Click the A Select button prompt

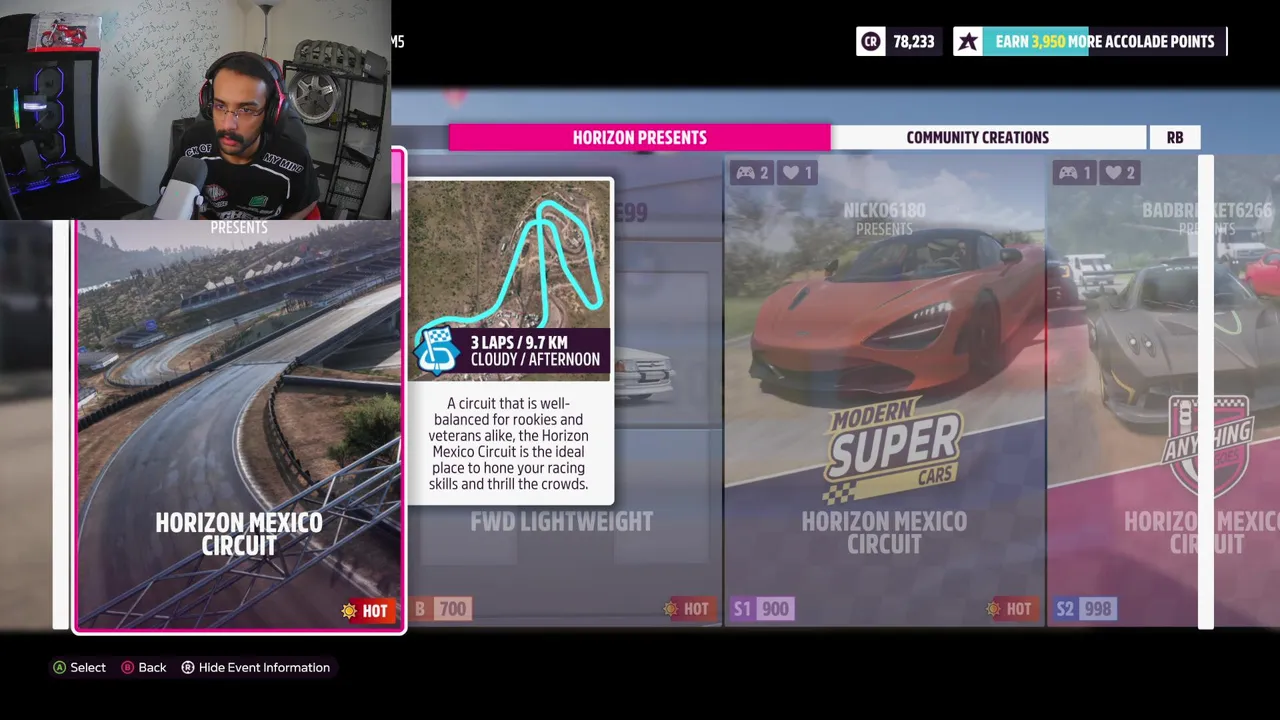[79, 667]
